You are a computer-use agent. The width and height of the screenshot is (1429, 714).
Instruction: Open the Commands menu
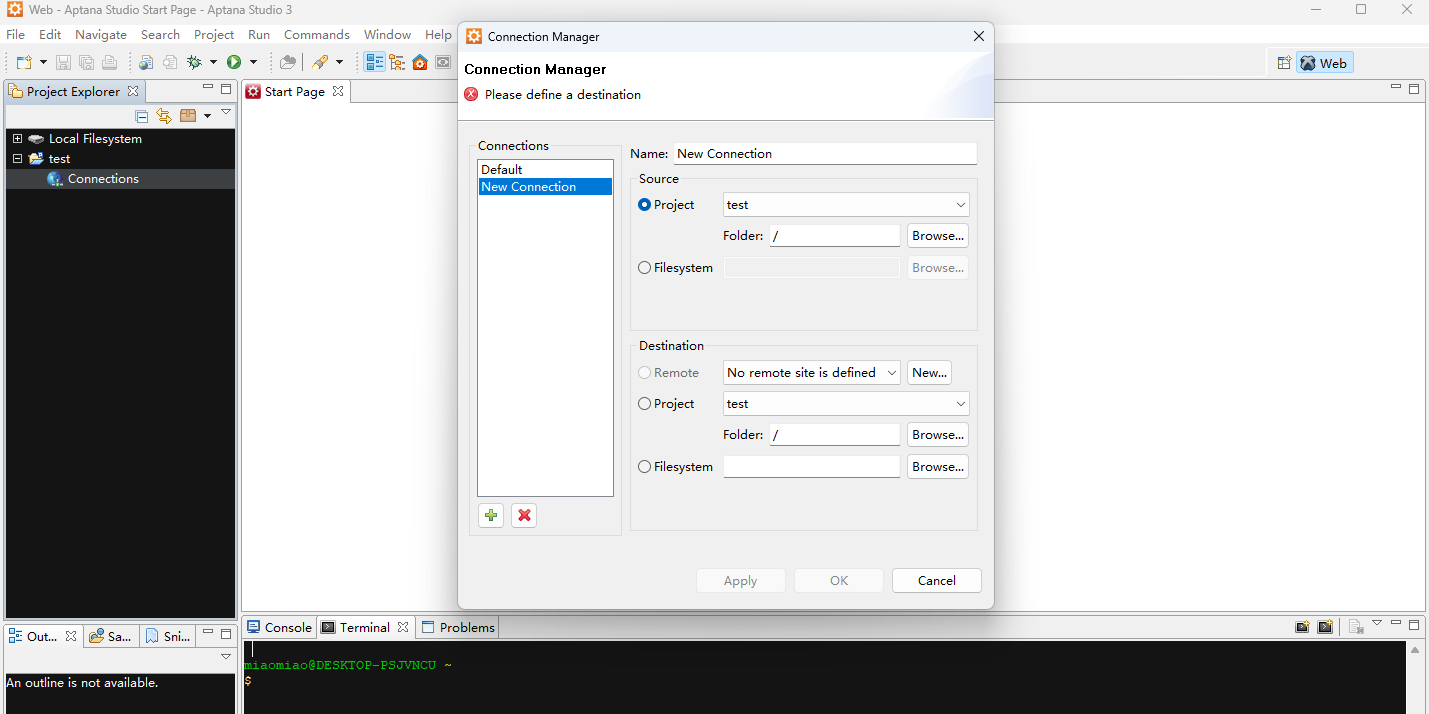316,35
